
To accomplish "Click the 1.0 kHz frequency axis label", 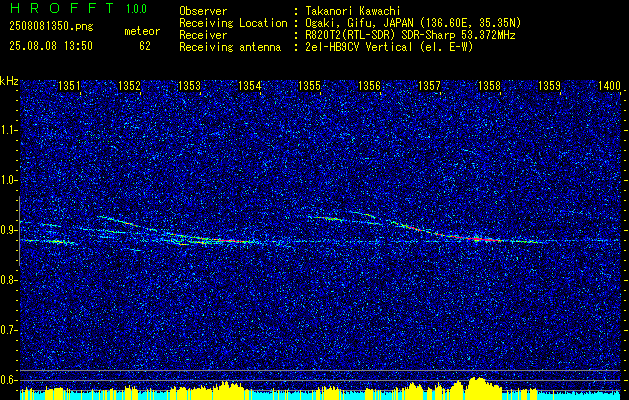I will pos(9,180).
